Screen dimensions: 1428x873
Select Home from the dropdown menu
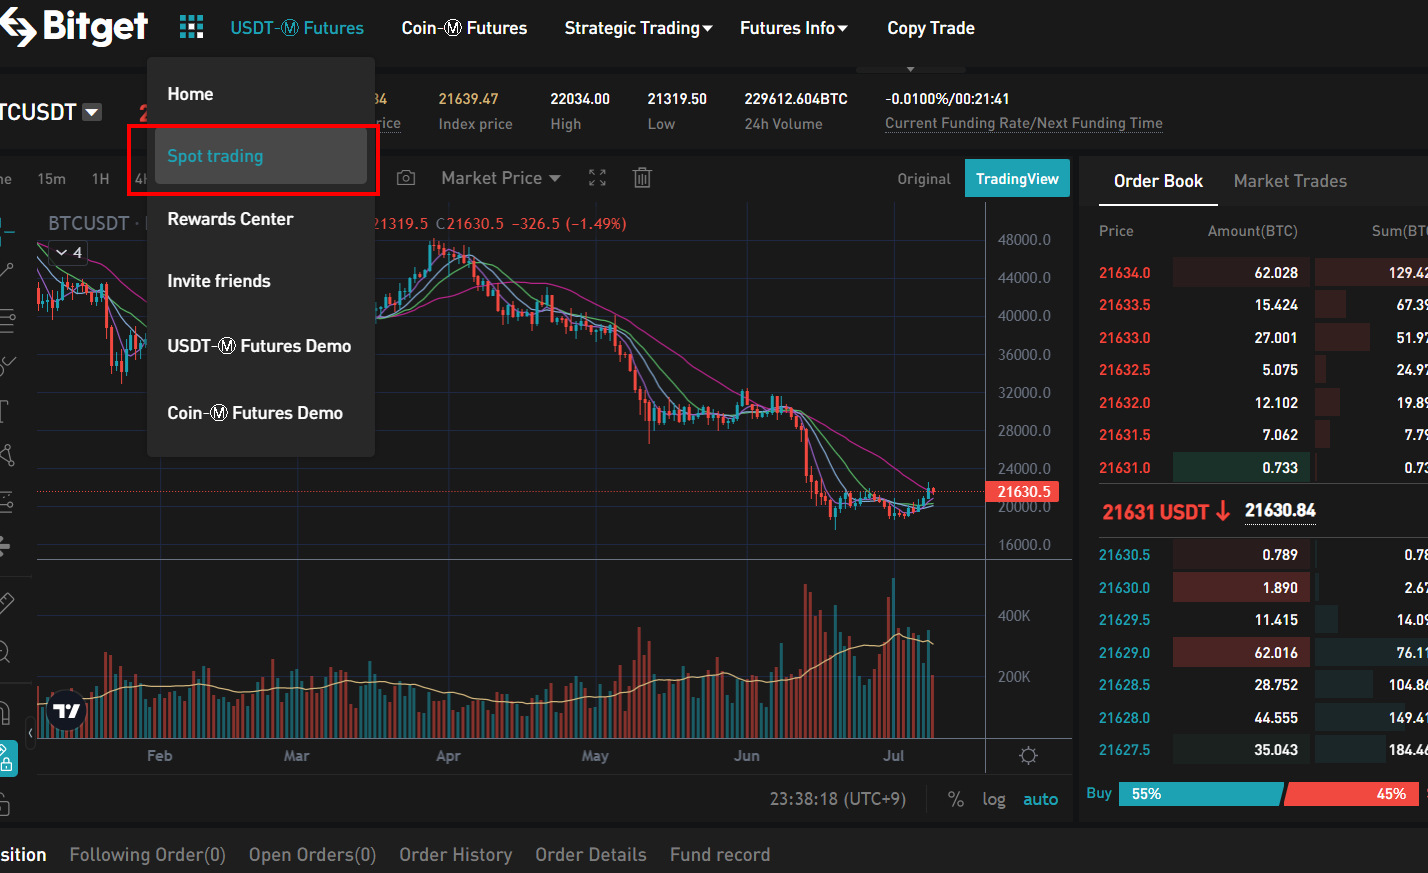(x=190, y=94)
